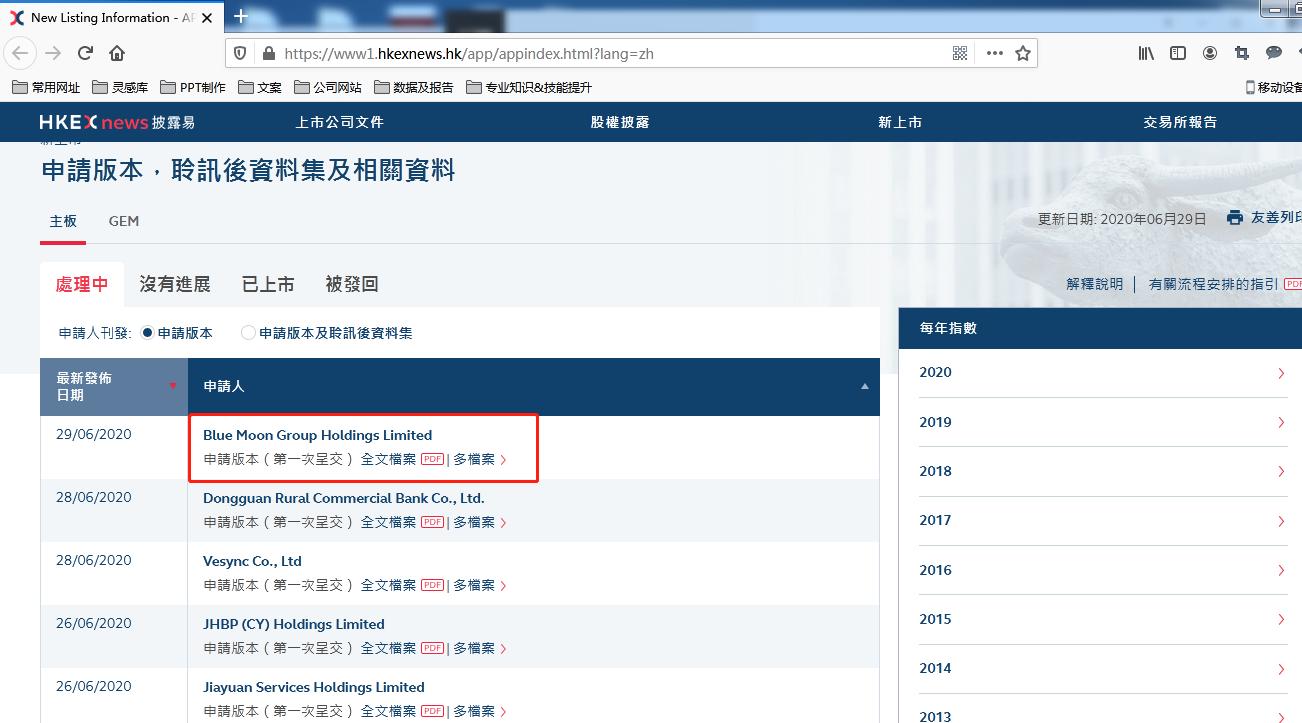This screenshot has height=723, width=1302.
Task: Open the 灵感库 bookmarks folder
Action: pyautogui.click(x=120, y=87)
